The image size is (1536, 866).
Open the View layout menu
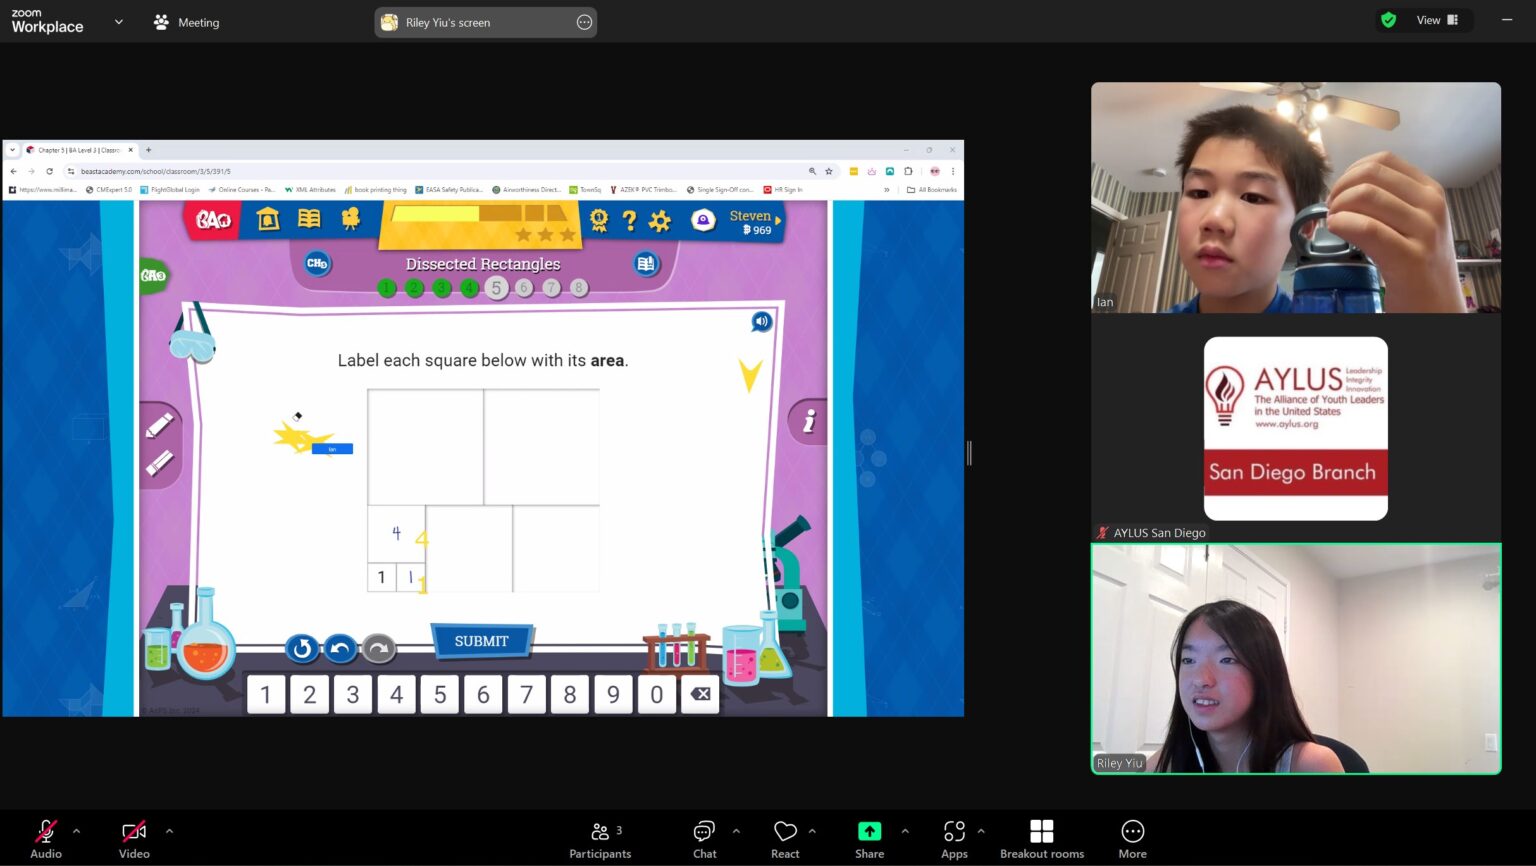coord(1437,20)
